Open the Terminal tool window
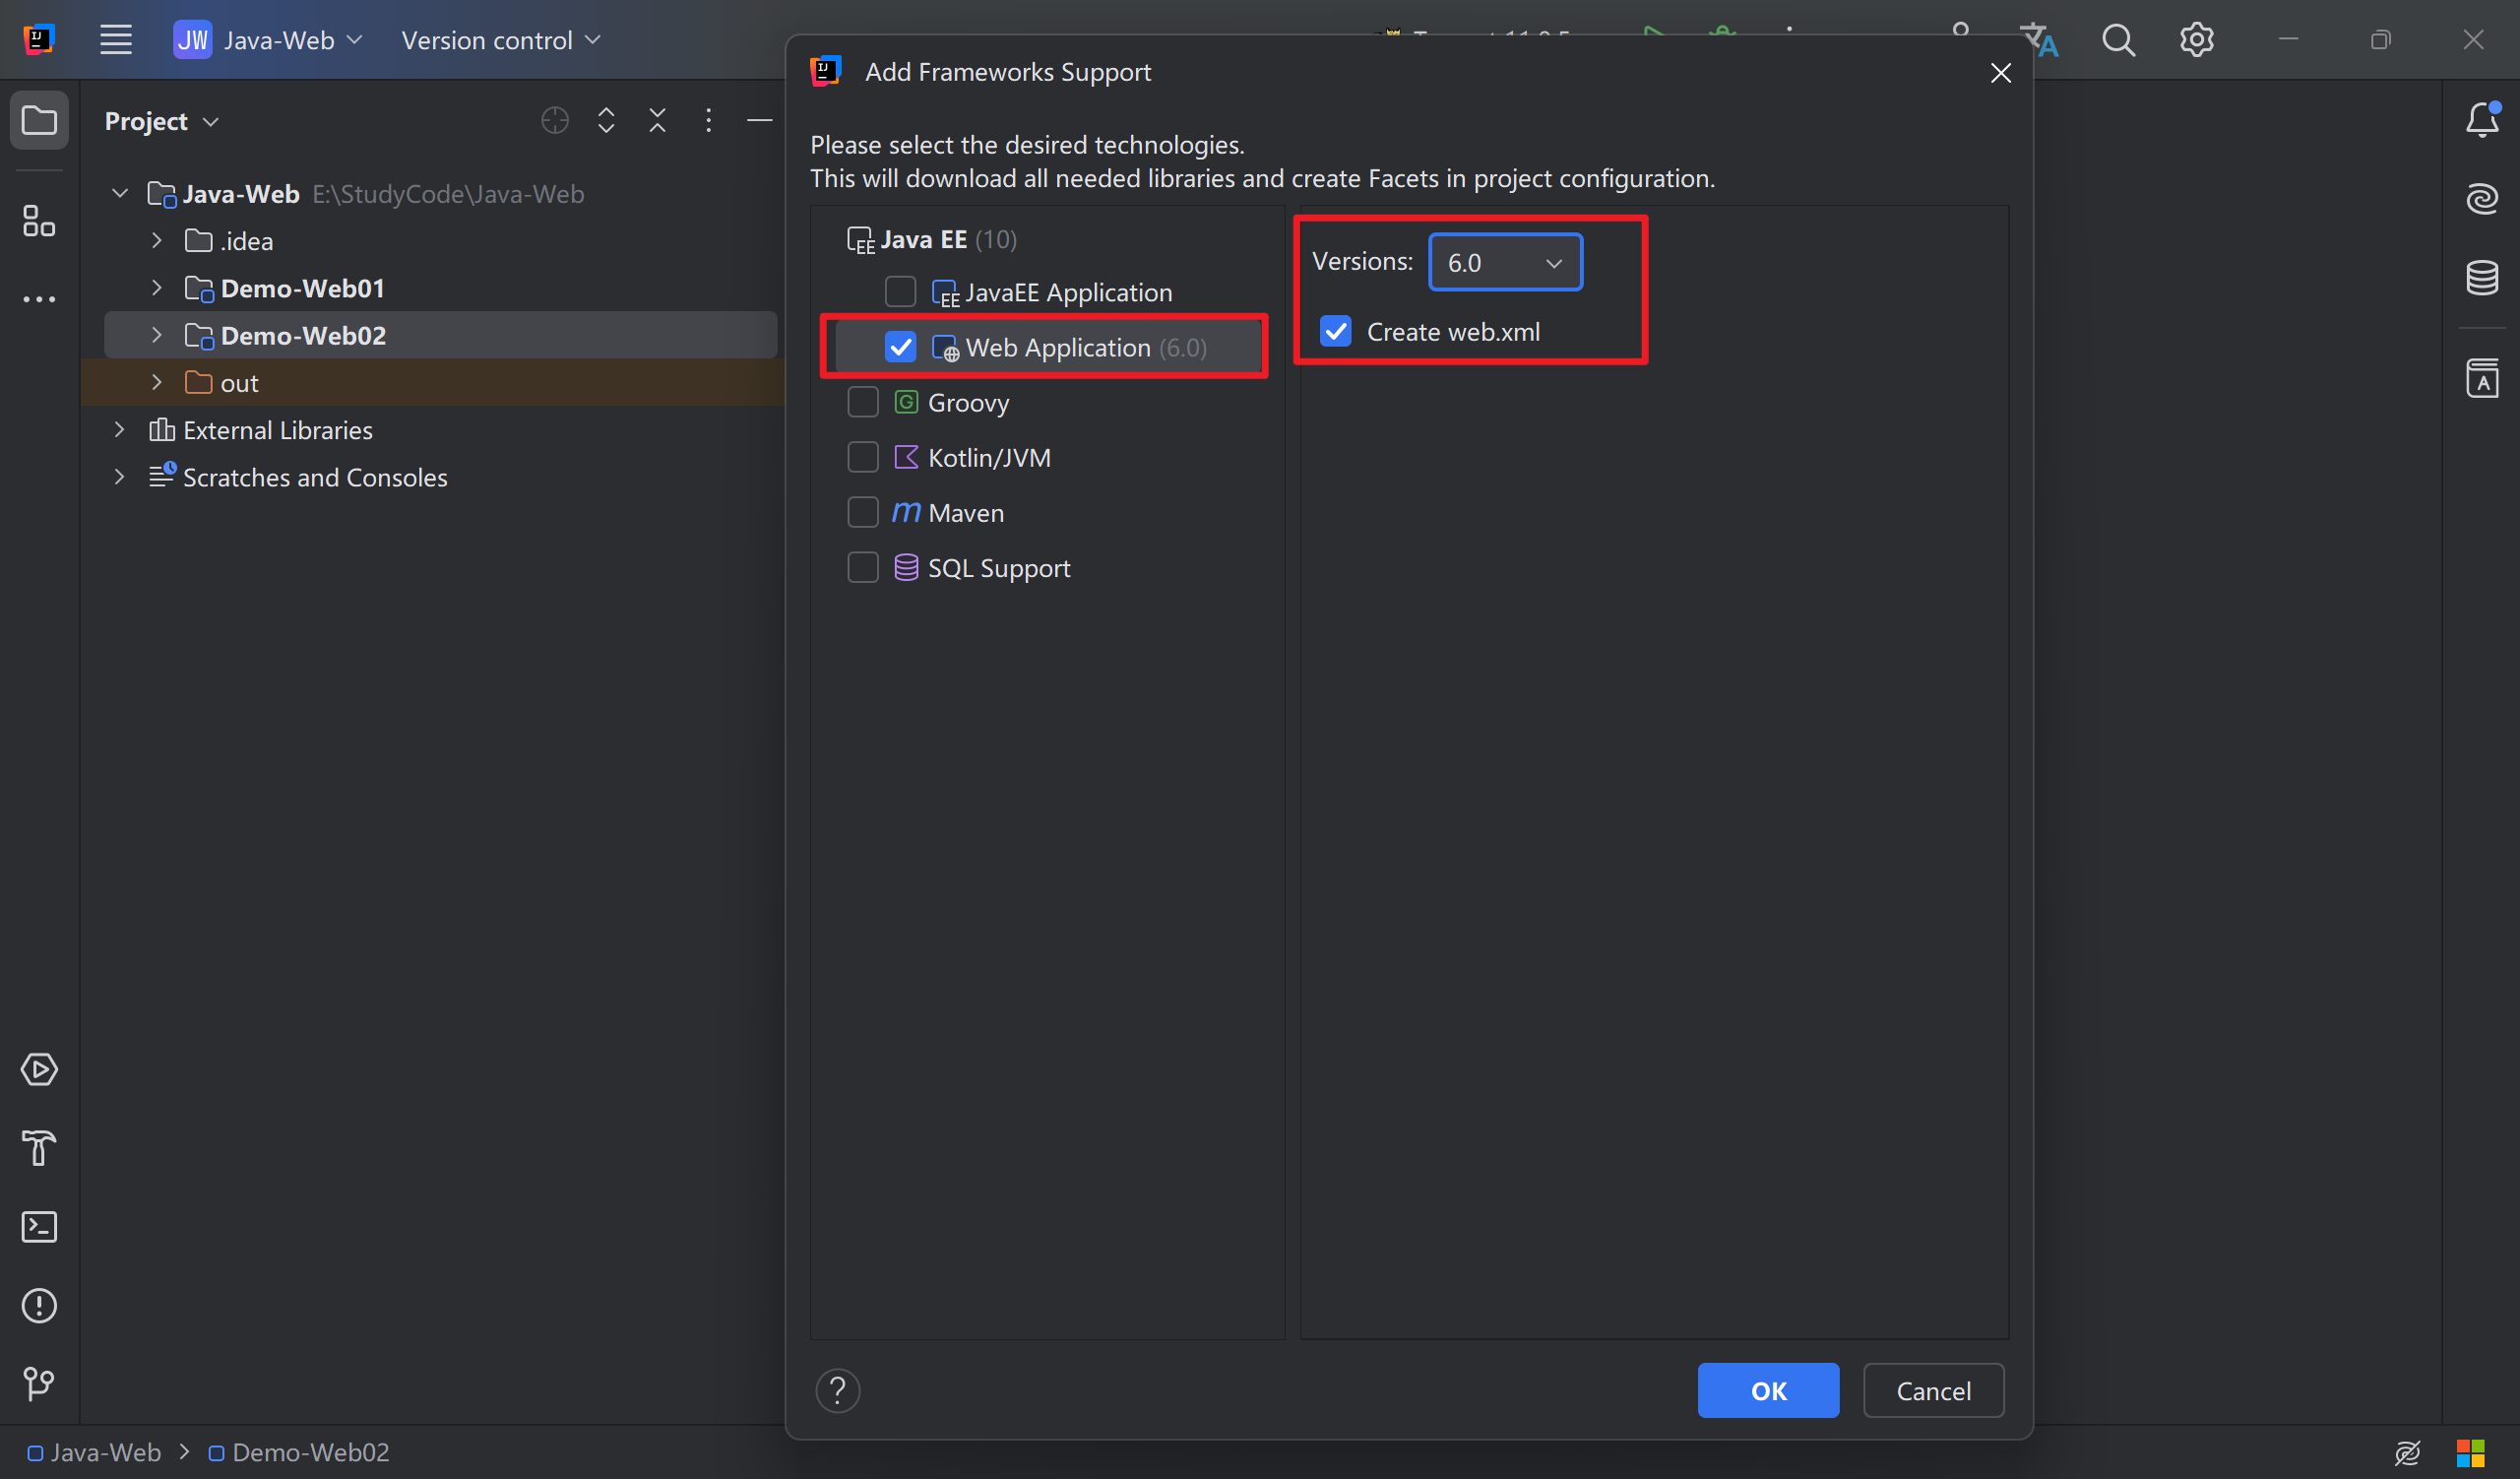The image size is (2520, 1479). pos(39,1227)
